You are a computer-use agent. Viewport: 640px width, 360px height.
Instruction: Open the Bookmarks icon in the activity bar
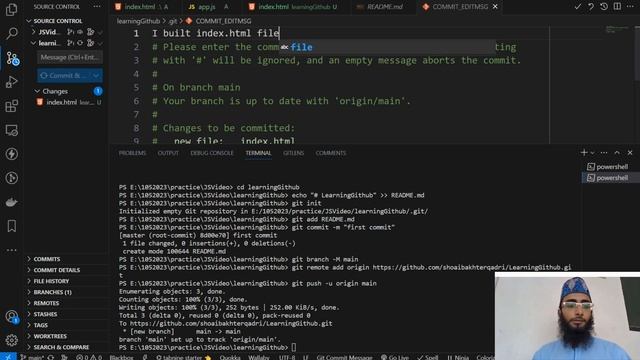coord(11,226)
